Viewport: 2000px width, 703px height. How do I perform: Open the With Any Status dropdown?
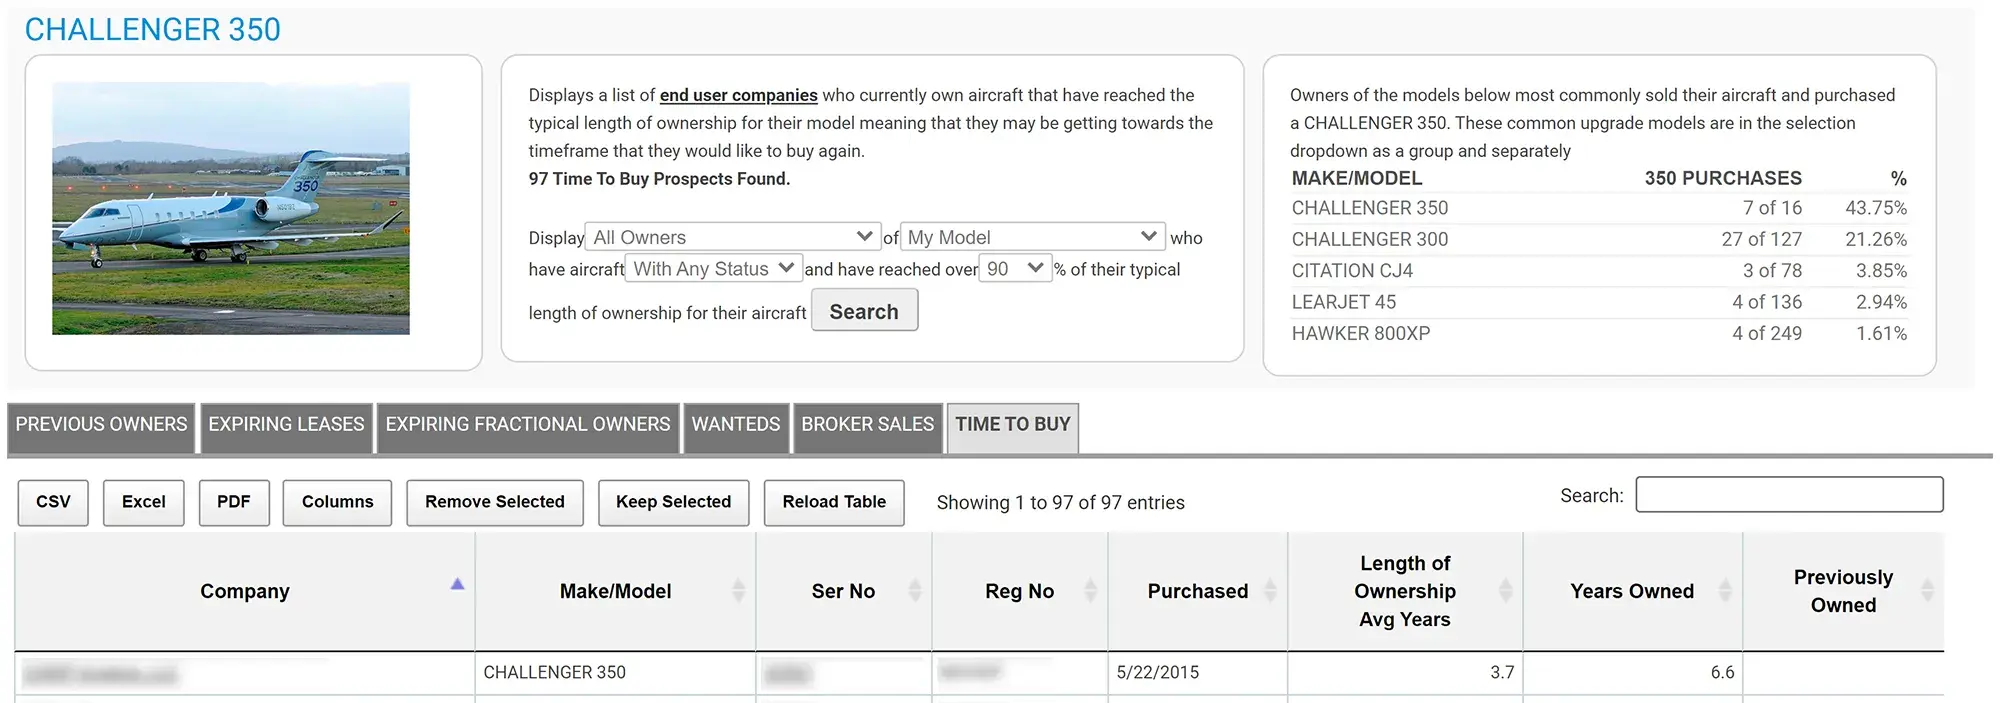pyautogui.click(x=713, y=269)
